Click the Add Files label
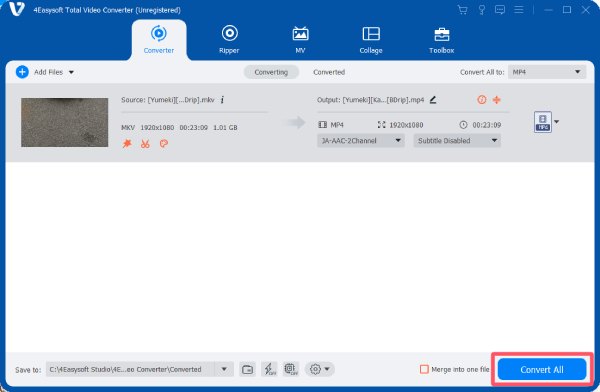This screenshot has height=392, width=600. pyautogui.click(x=49, y=72)
